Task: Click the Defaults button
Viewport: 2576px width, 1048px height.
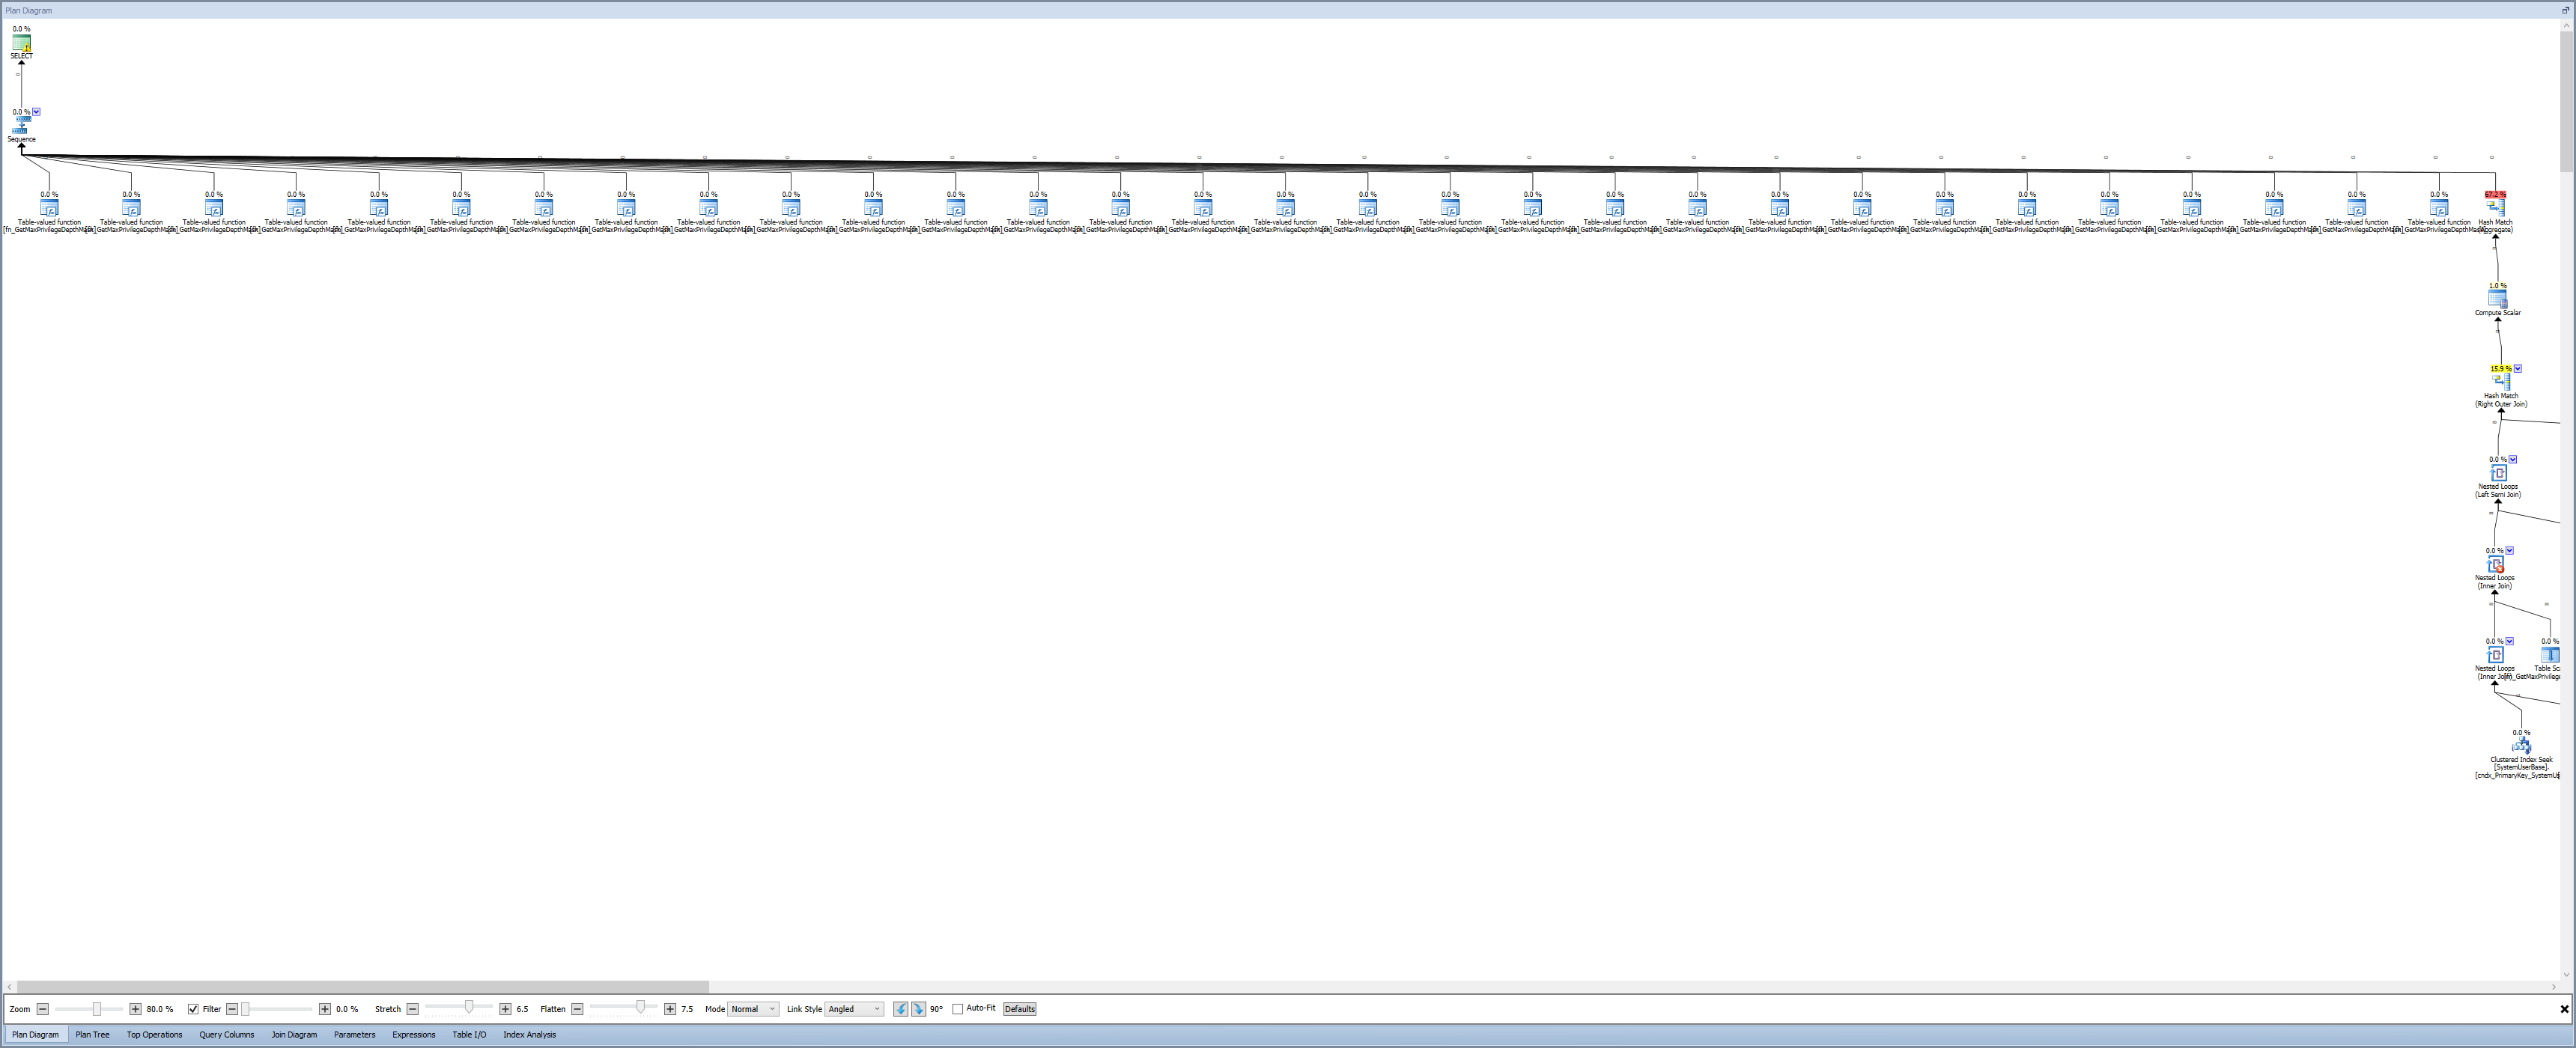Action: (1019, 1009)
